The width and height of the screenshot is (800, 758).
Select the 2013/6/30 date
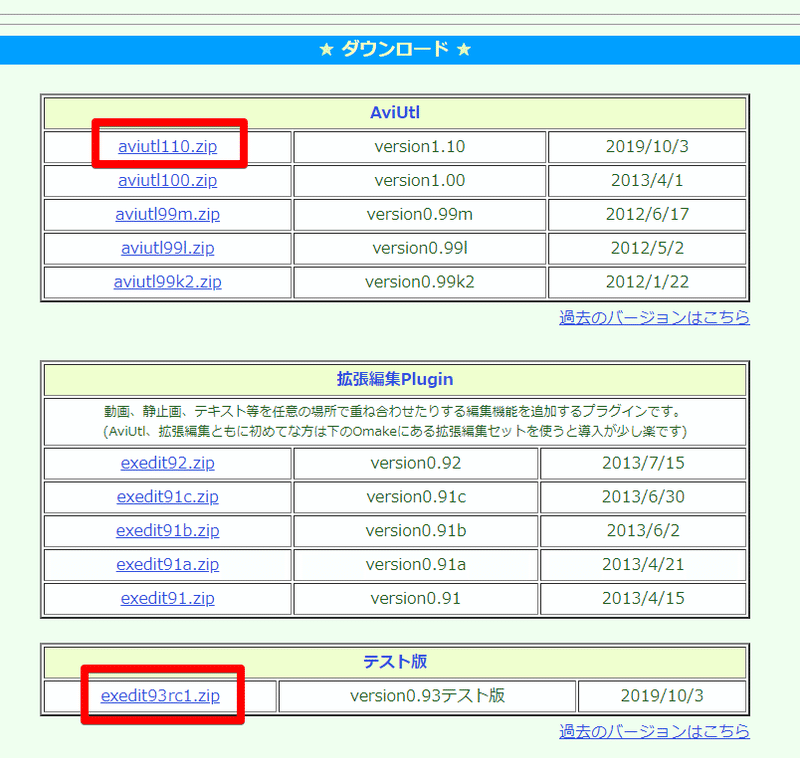coord(643,497)
